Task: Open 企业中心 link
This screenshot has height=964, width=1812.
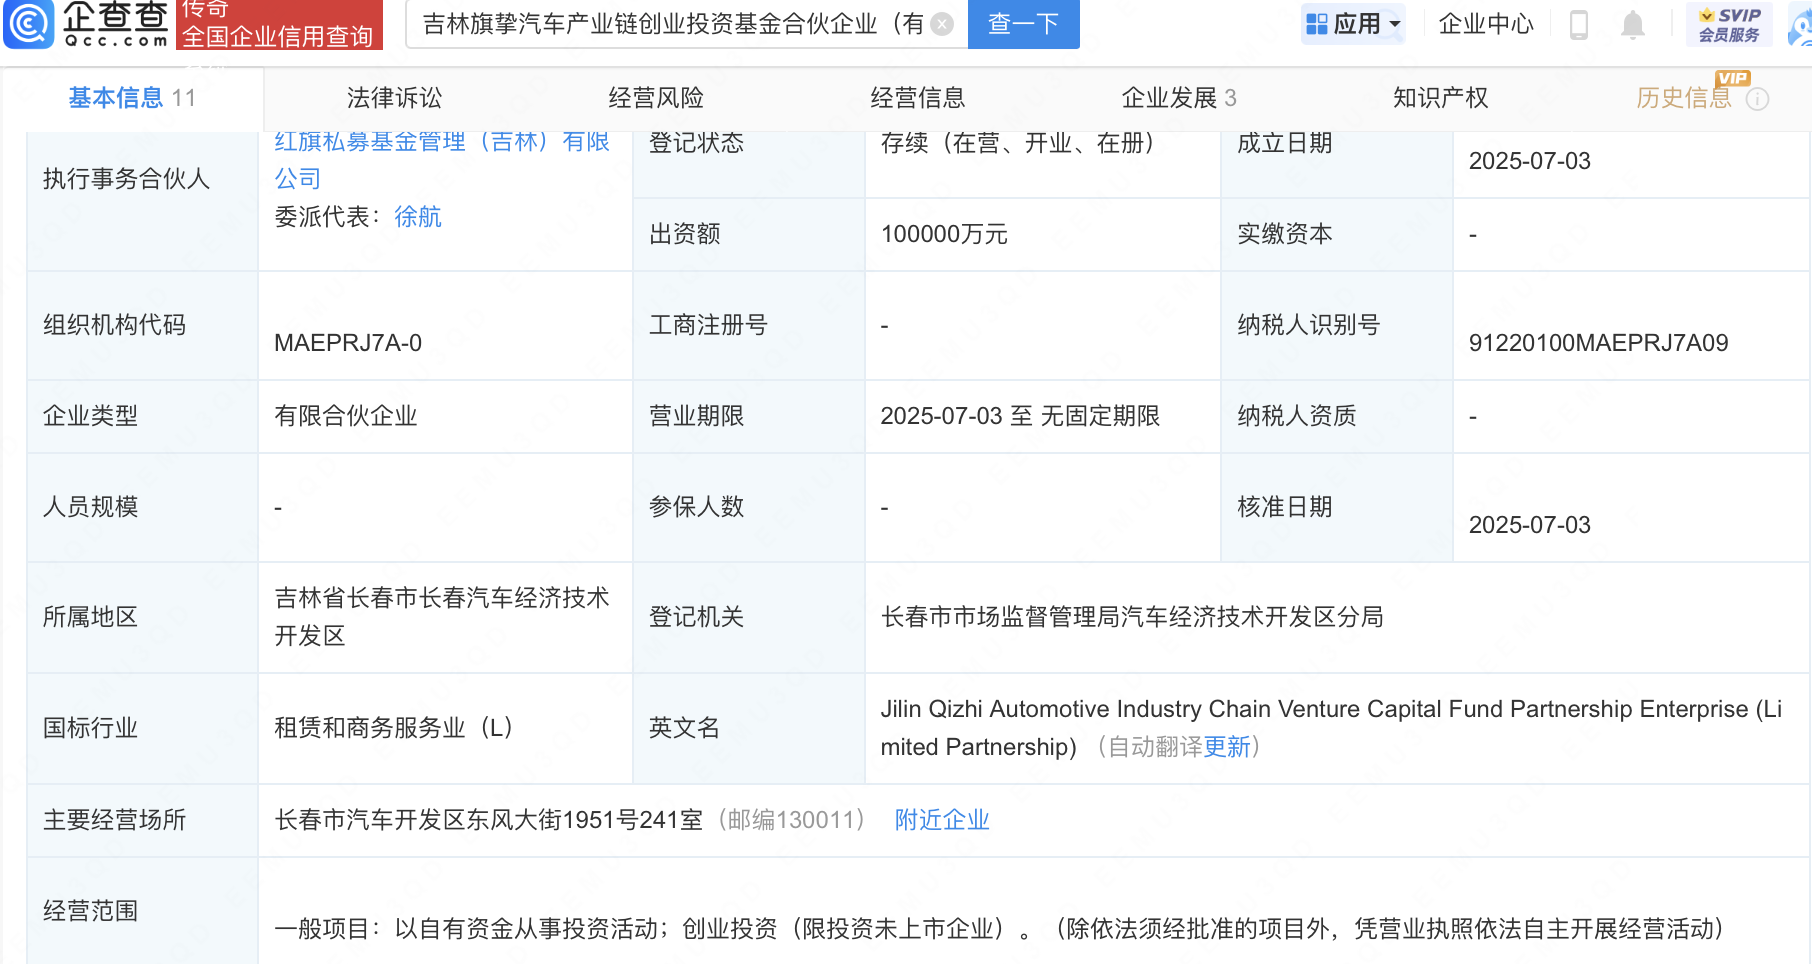Action: pos(1486,24)
